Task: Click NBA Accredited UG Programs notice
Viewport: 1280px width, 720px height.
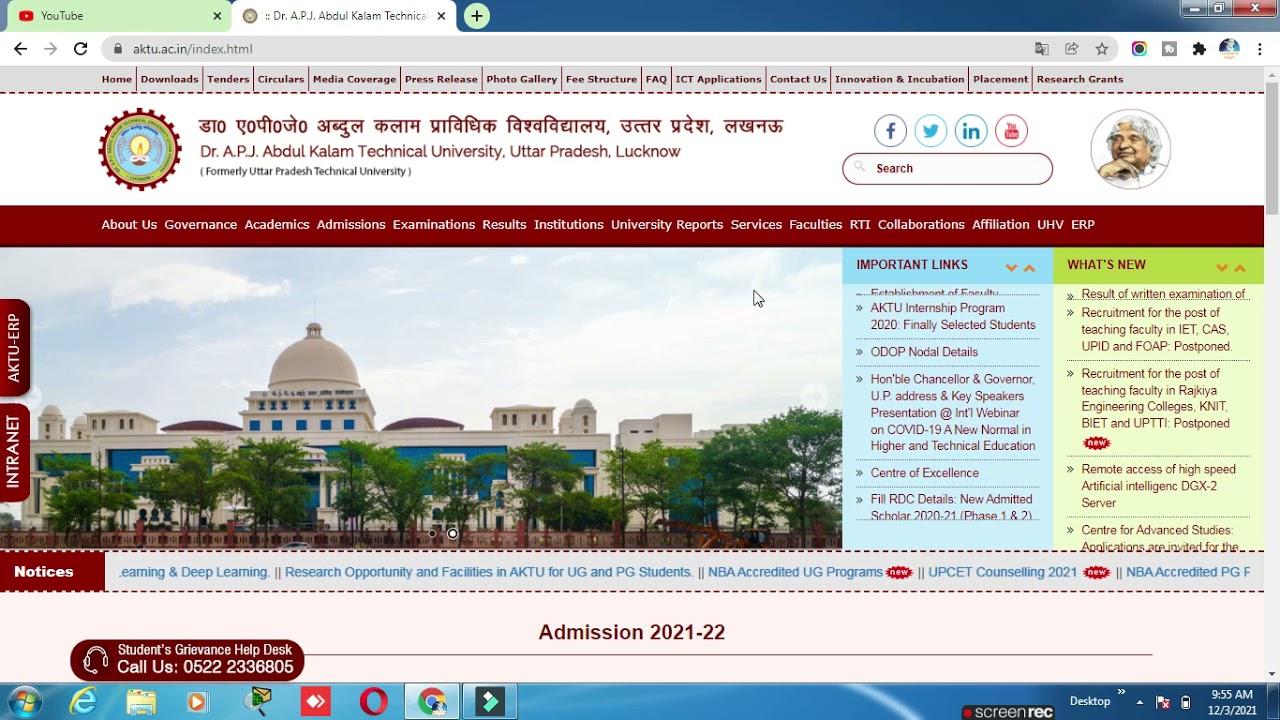Action: coord(795,572)
